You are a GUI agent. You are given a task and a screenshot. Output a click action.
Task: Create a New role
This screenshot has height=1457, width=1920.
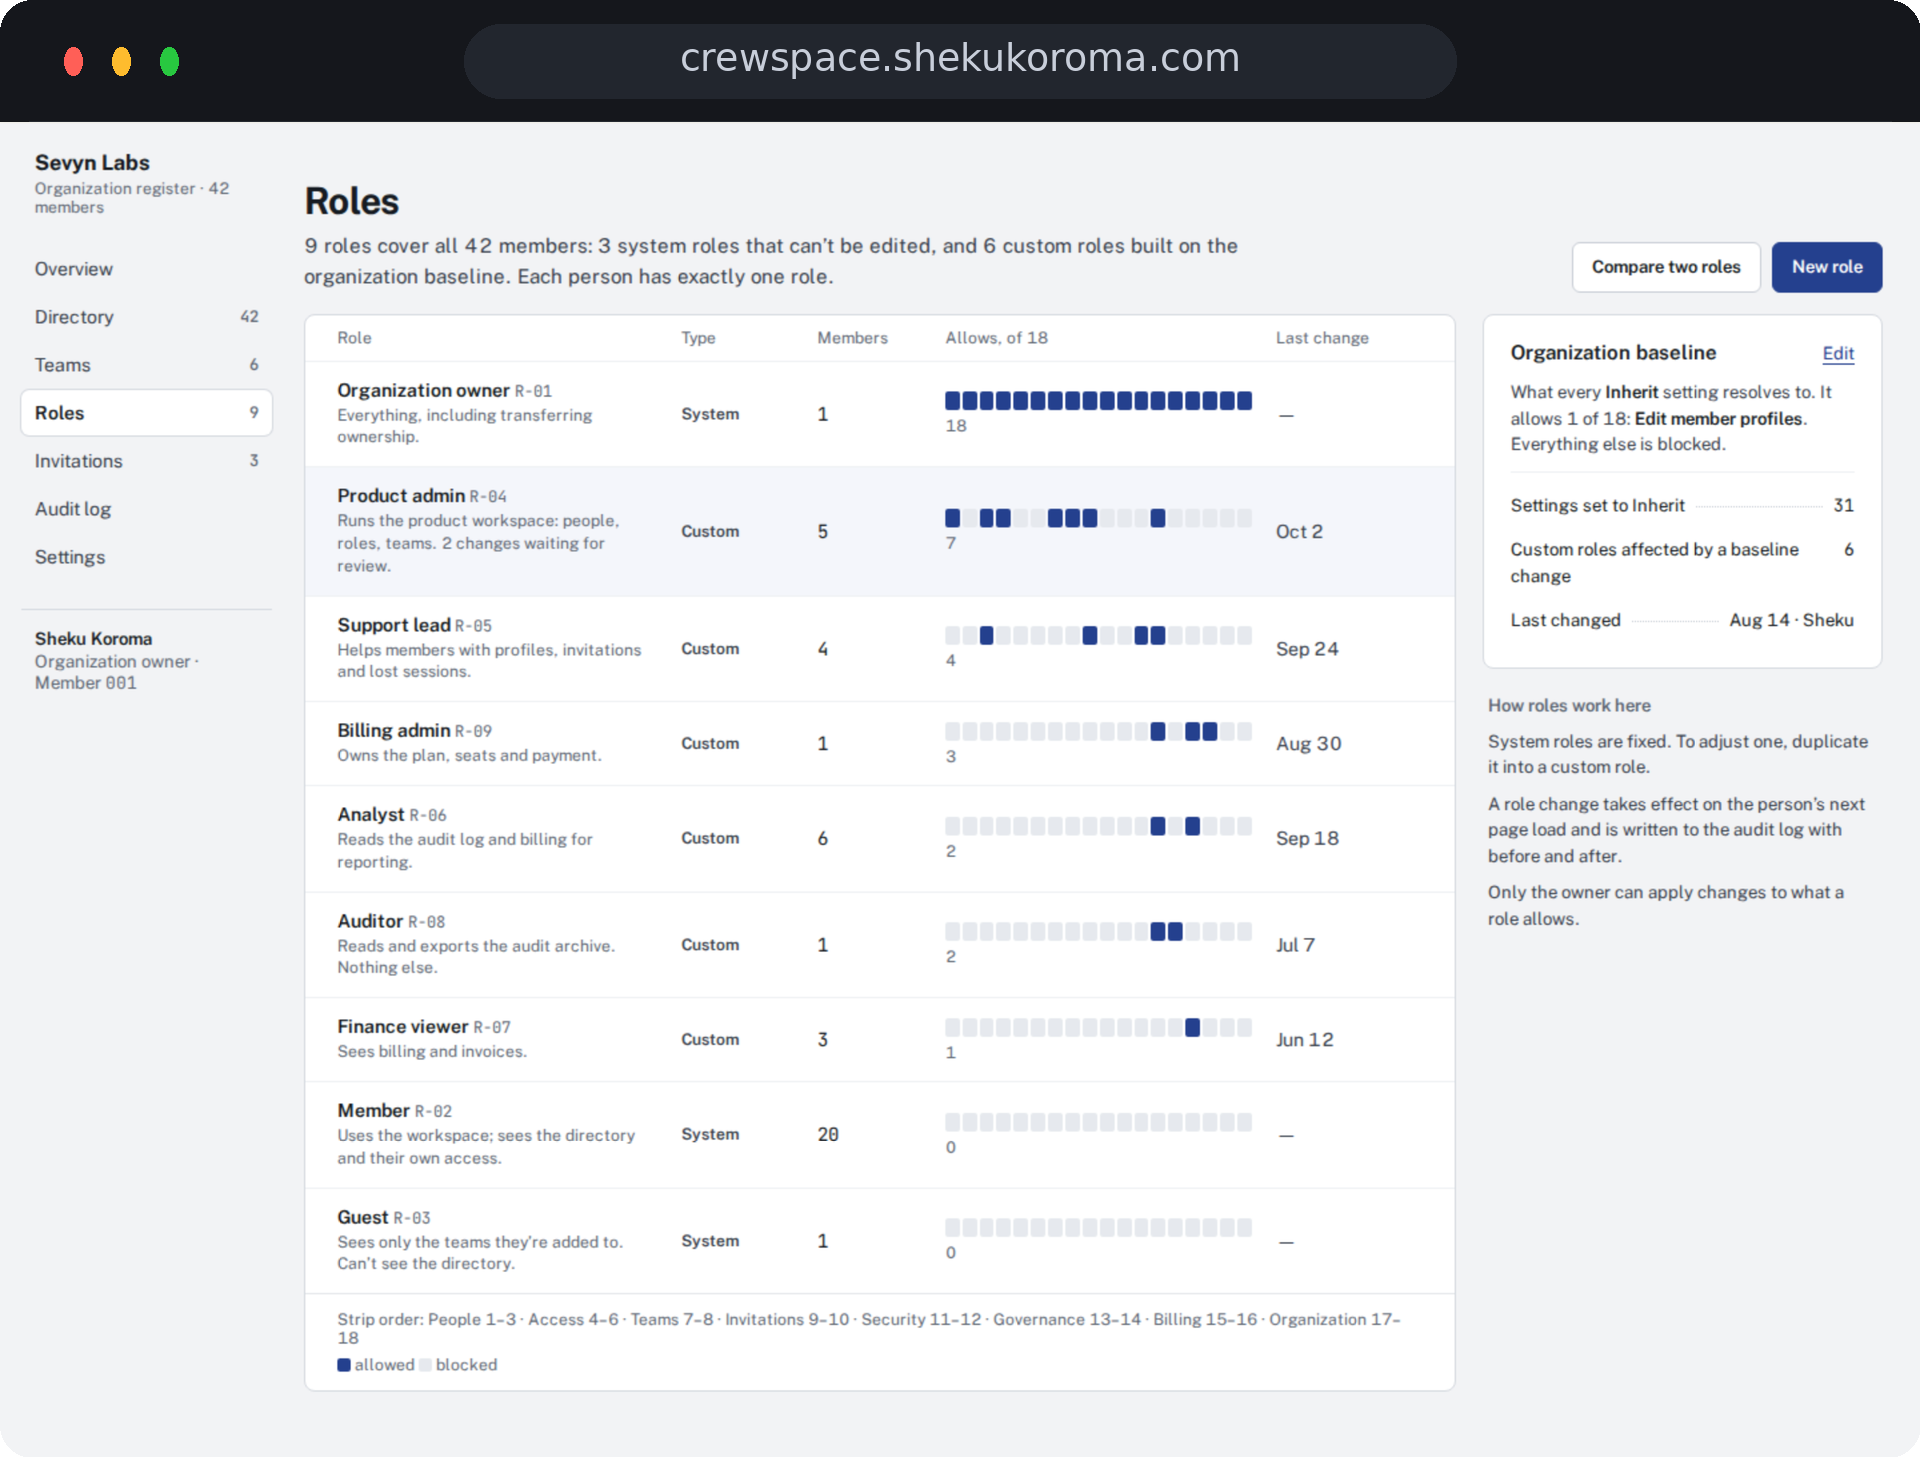(1827, 267)
